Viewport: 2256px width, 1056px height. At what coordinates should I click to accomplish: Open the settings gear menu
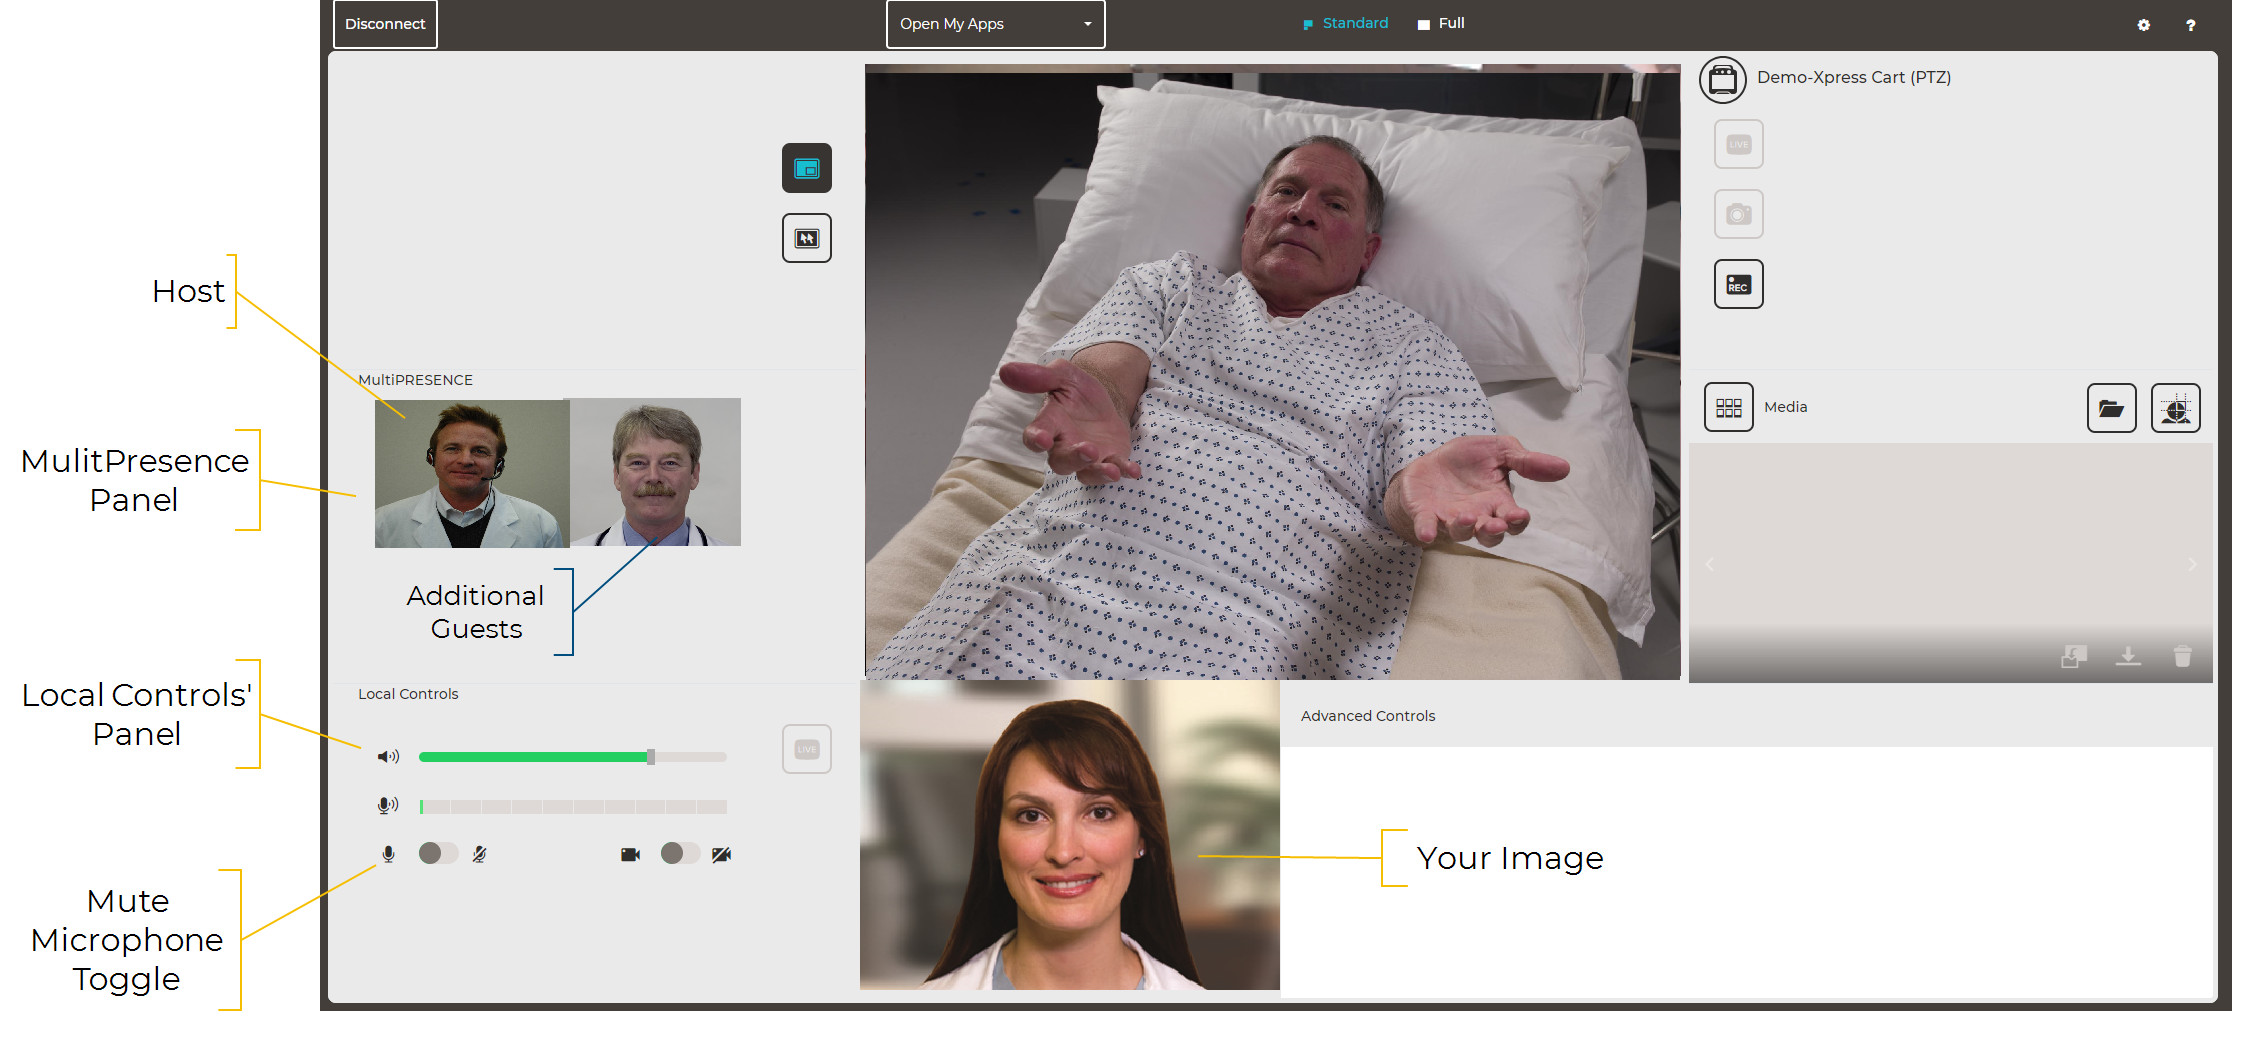(2143, 25)
